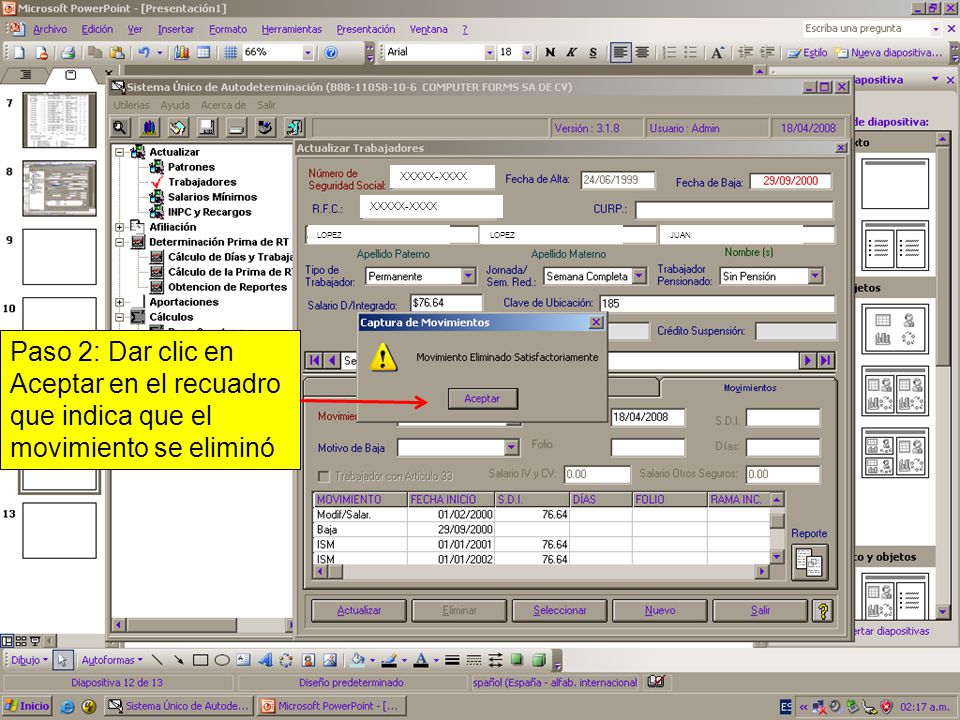Toggle bulleted list formatting
Viewport: 960px width, 720px height.
pyautogui.click(x=691, y=53)
